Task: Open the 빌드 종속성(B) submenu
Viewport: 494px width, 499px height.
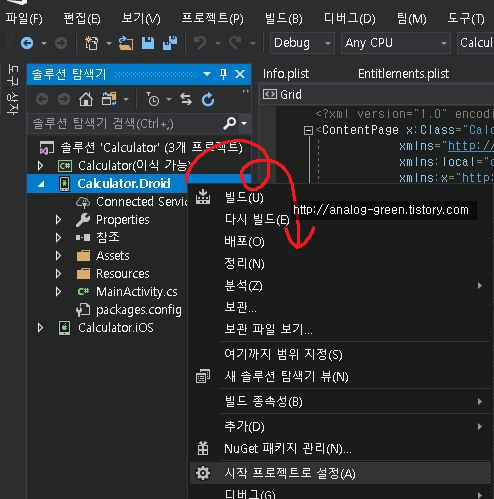Action: (340, 401)
